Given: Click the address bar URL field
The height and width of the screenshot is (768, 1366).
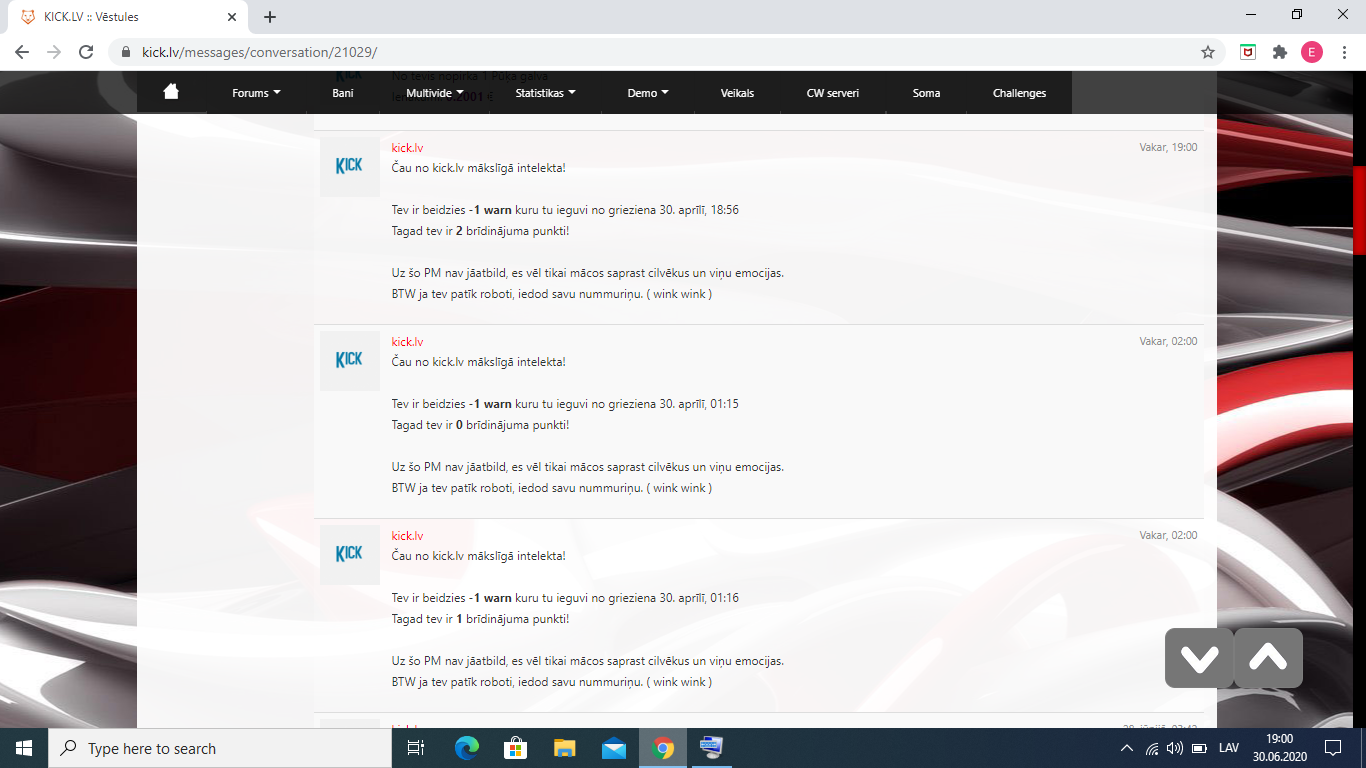Looking at the screenshot, I should click(660, 52).
